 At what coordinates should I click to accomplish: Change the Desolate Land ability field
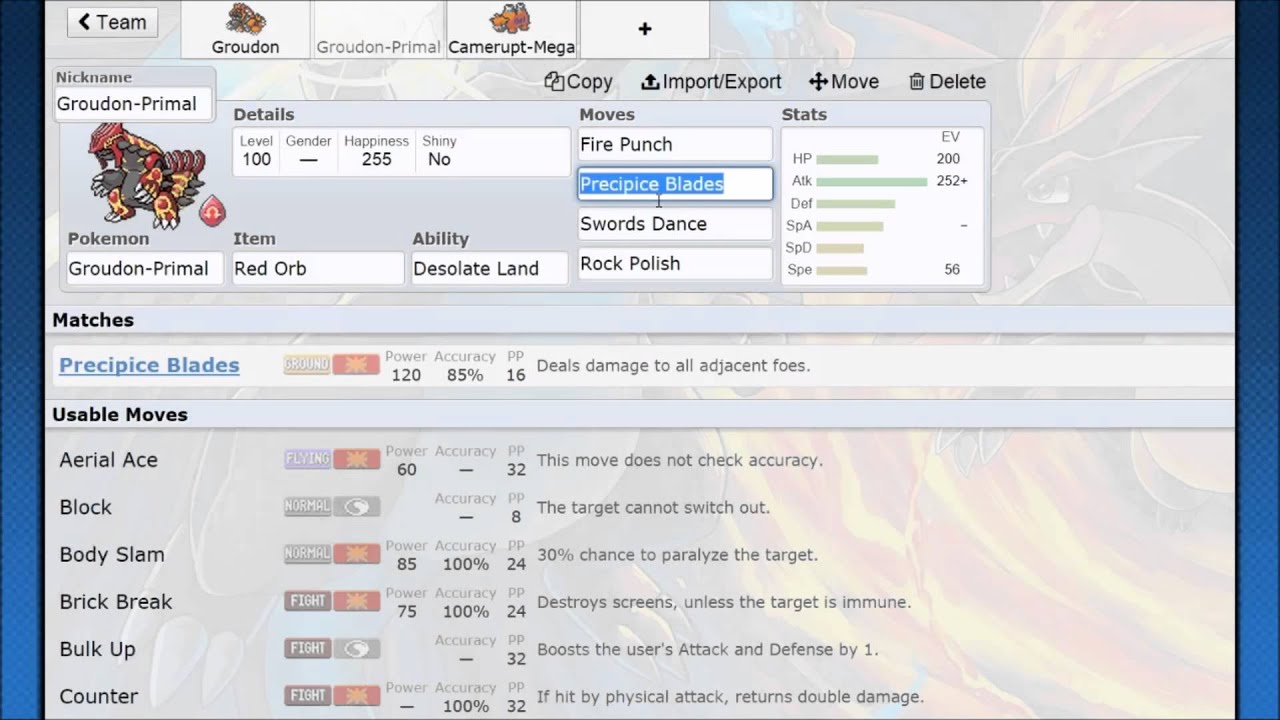[x=490, y=268]
